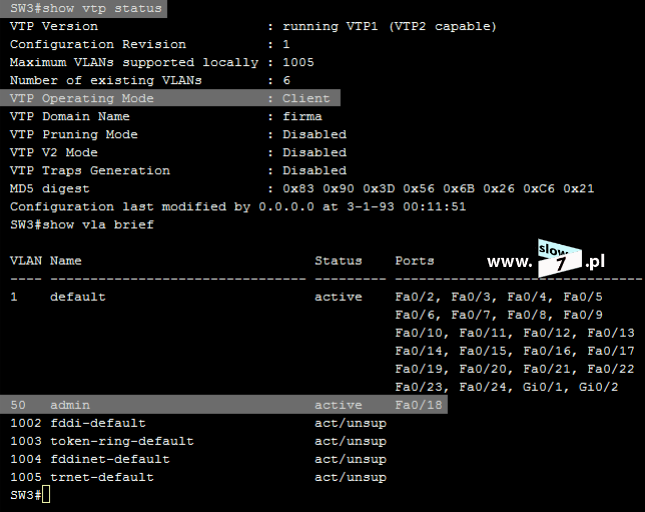Click the 'show vla brief' command line
The height and width of the screenshot is (512, 645).
82,225
